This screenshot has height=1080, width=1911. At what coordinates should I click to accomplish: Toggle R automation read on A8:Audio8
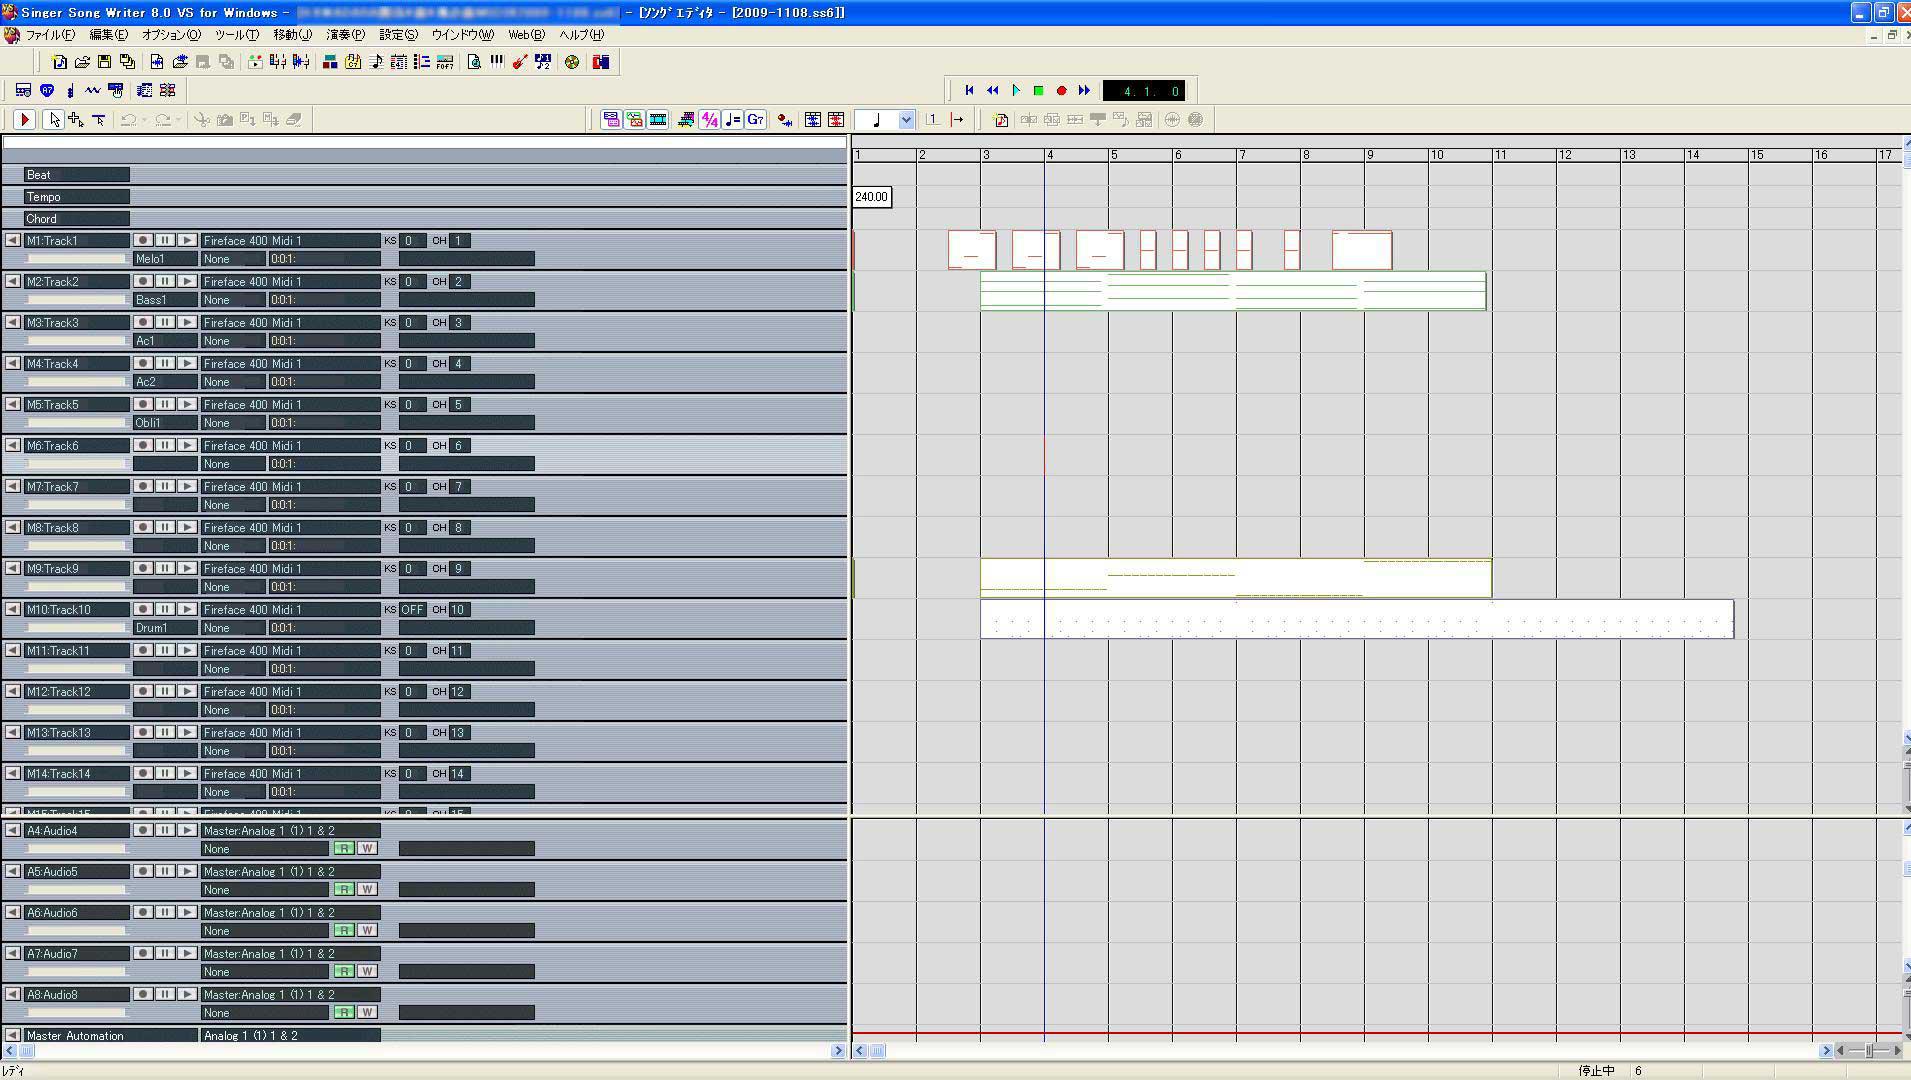(344, 1012)
